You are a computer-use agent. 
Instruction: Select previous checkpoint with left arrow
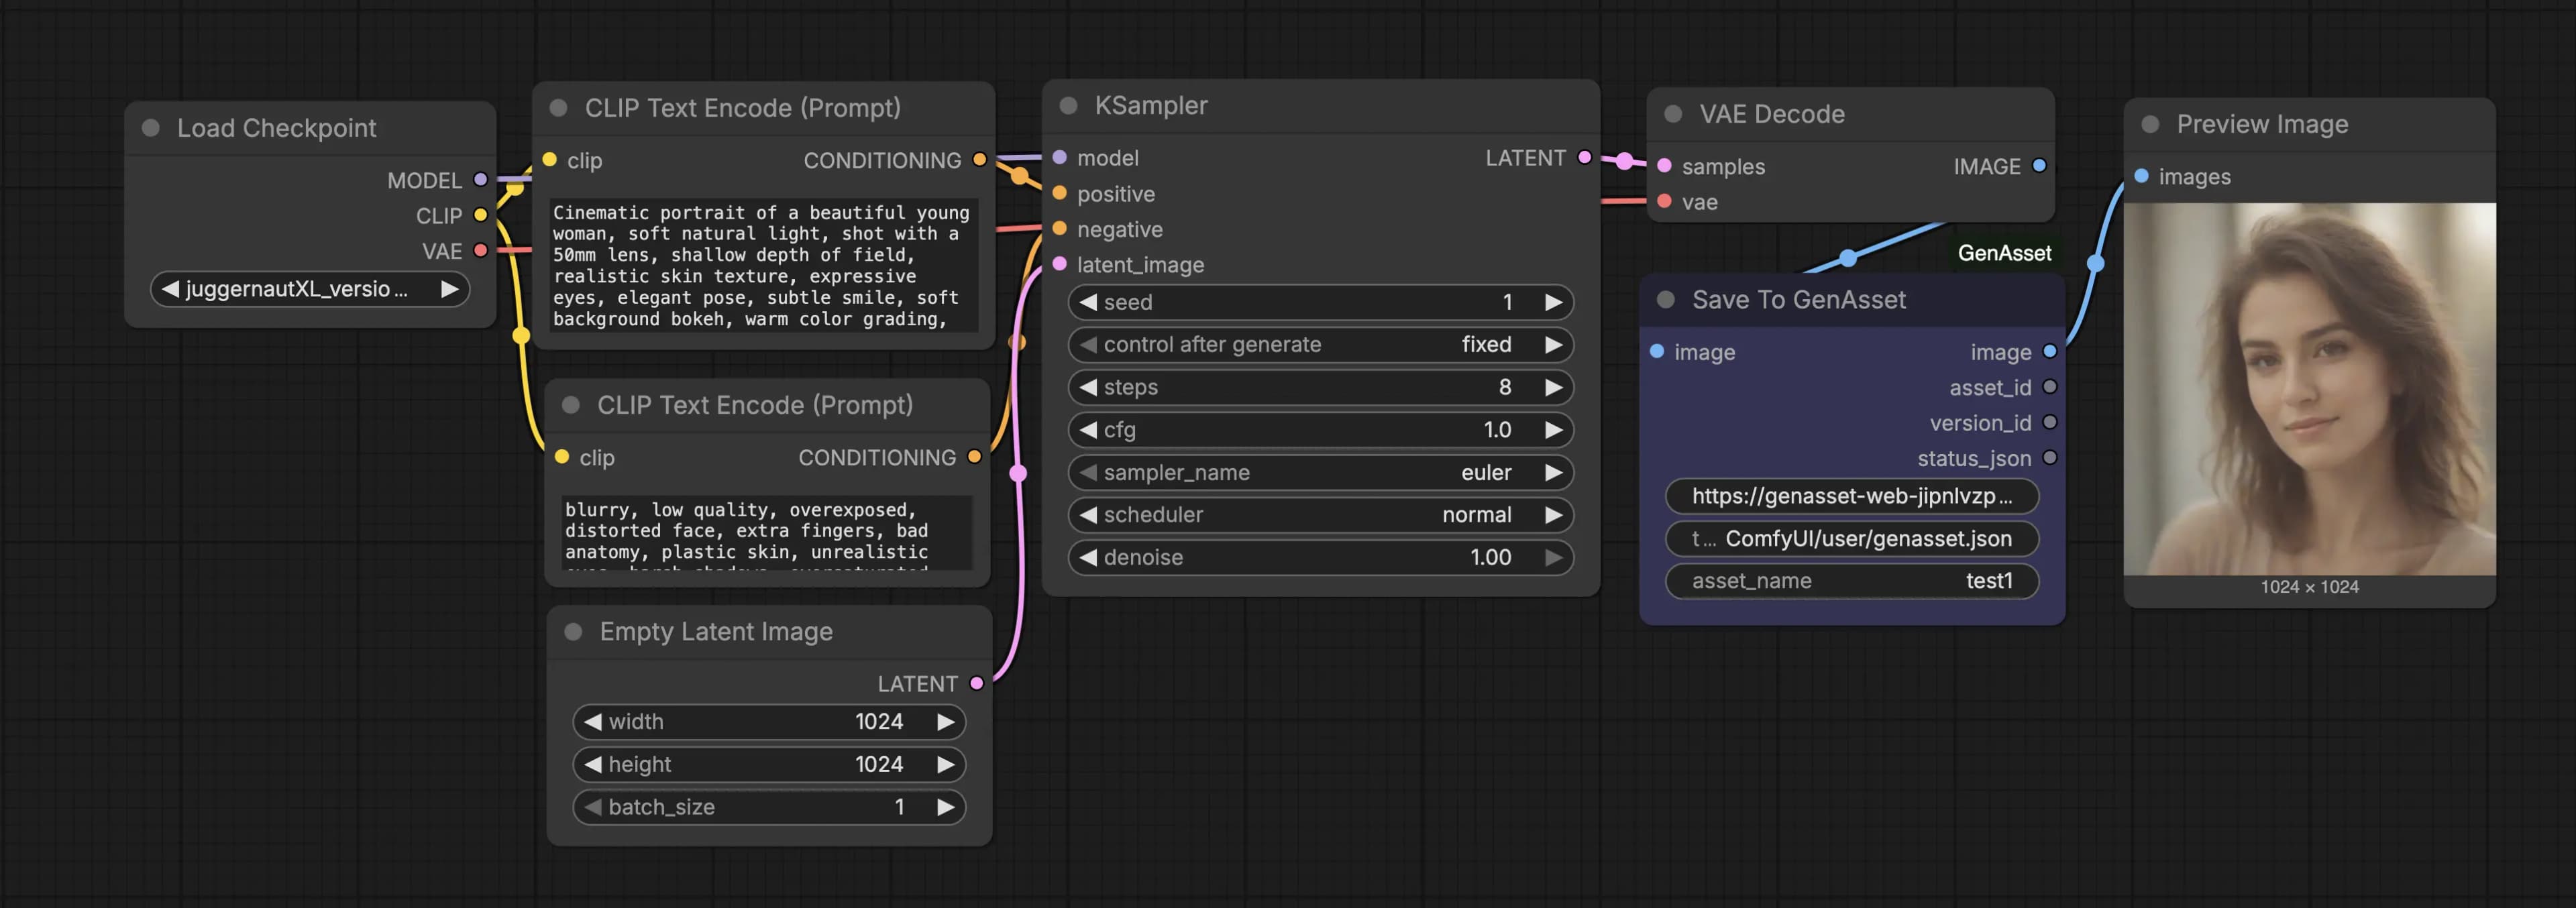pos(170,289)
